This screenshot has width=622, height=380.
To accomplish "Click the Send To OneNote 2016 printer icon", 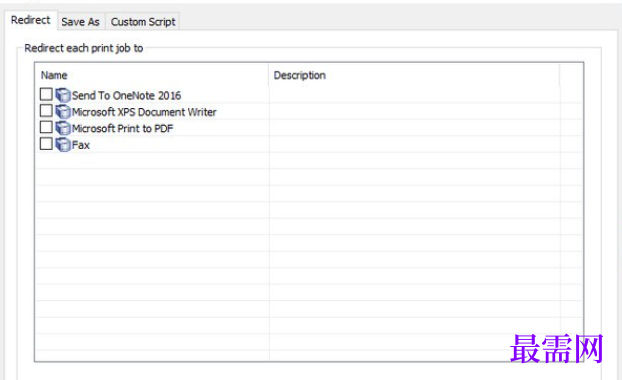I will coord(63,95).
